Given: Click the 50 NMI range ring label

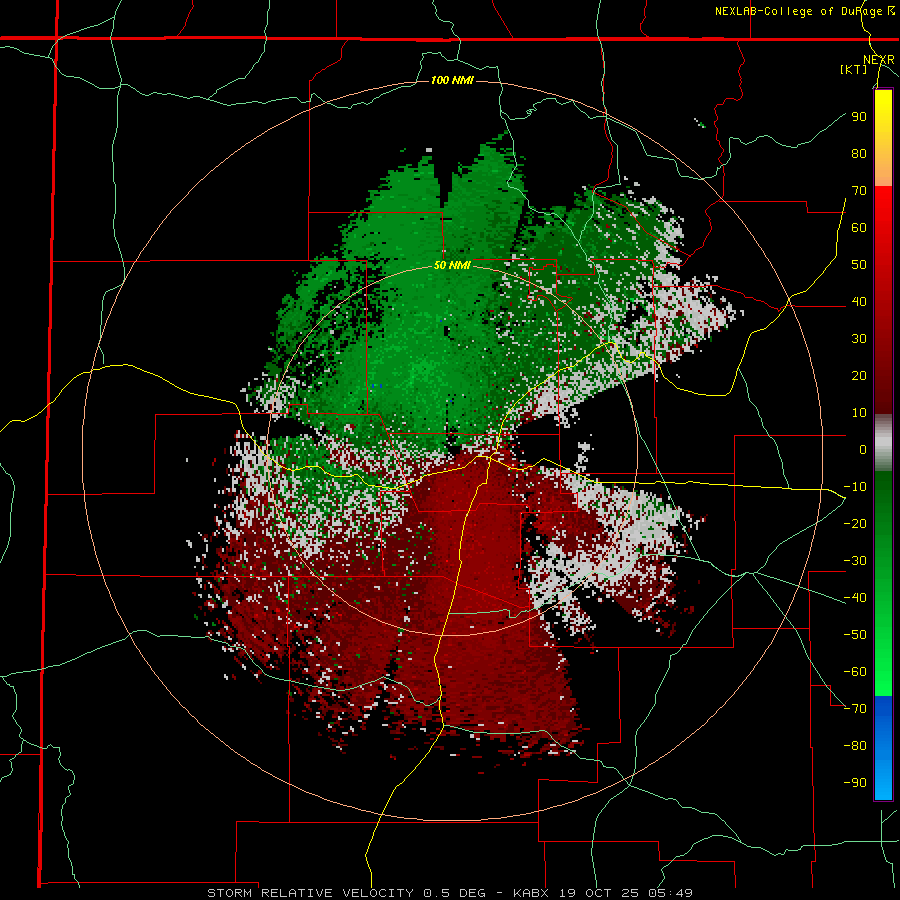Looking at the screenshot, I should (x=452, y=265).
